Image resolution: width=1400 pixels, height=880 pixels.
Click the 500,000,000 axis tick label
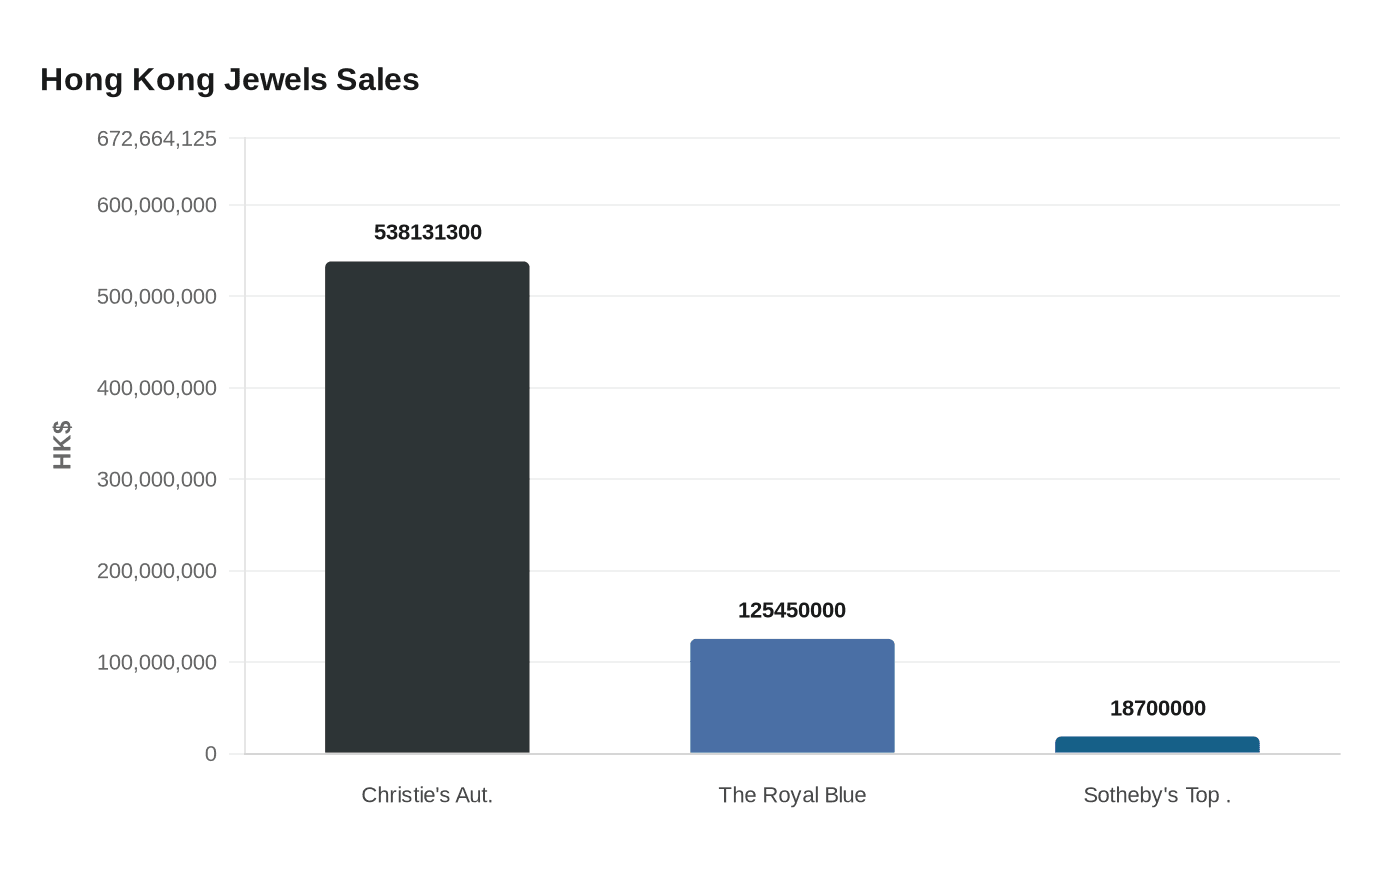pos(157,296)
